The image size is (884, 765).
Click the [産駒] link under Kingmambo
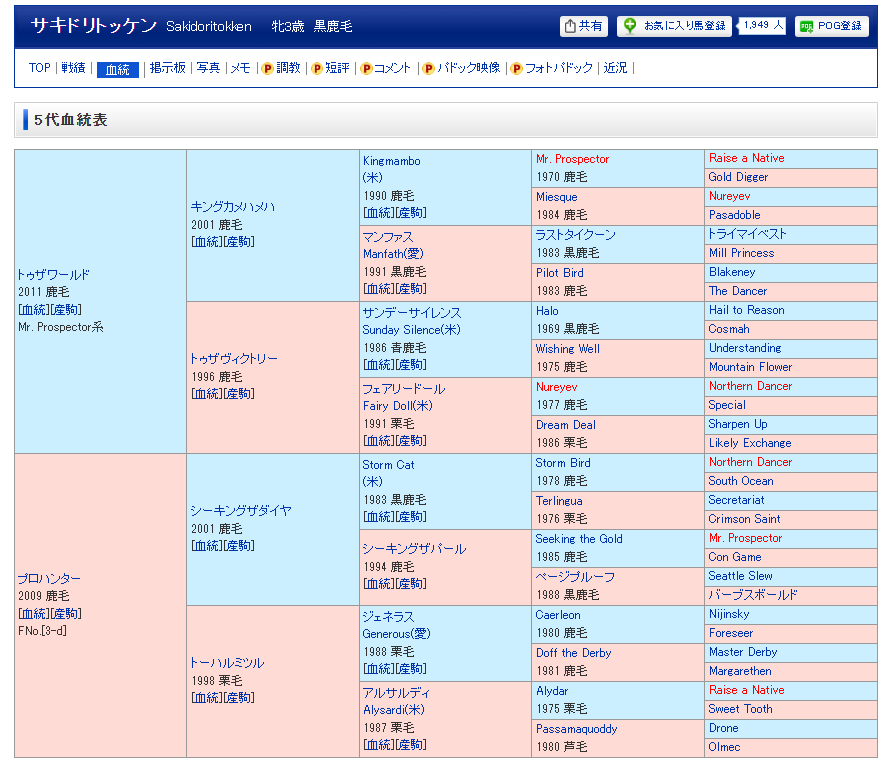pos(410,213)
